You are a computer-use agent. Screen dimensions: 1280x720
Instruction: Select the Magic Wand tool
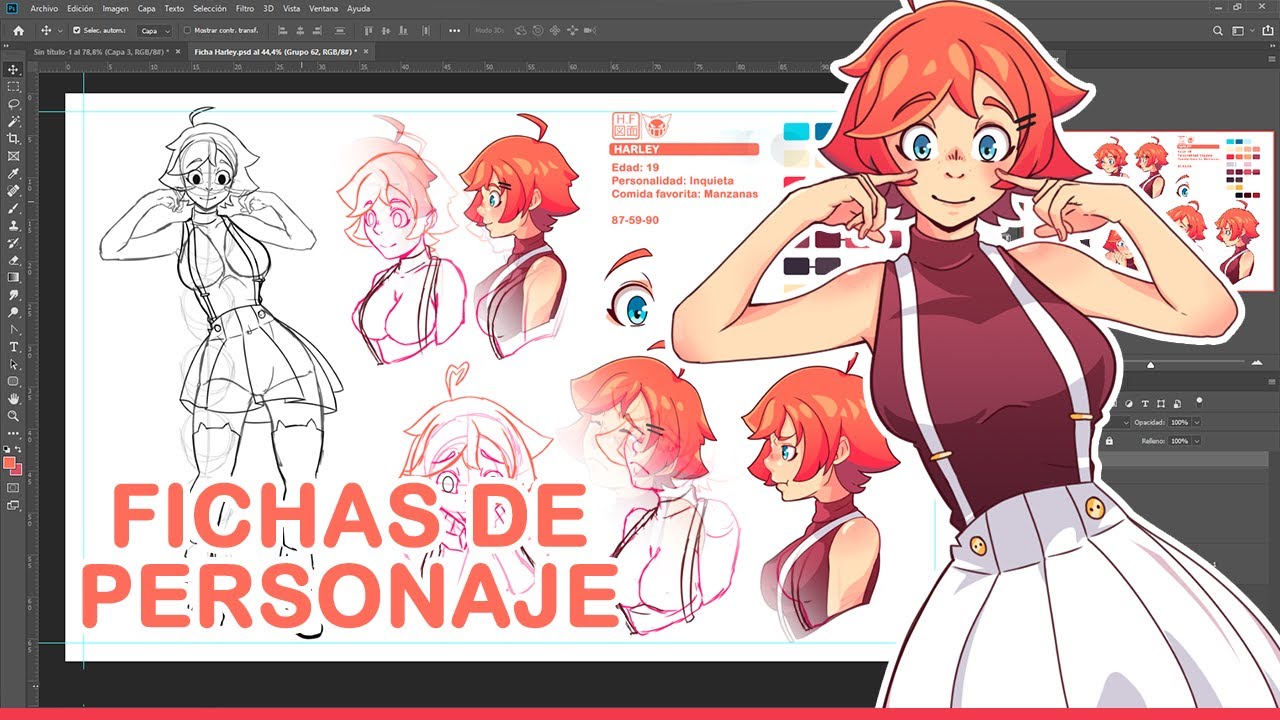(x=14, y=121)
